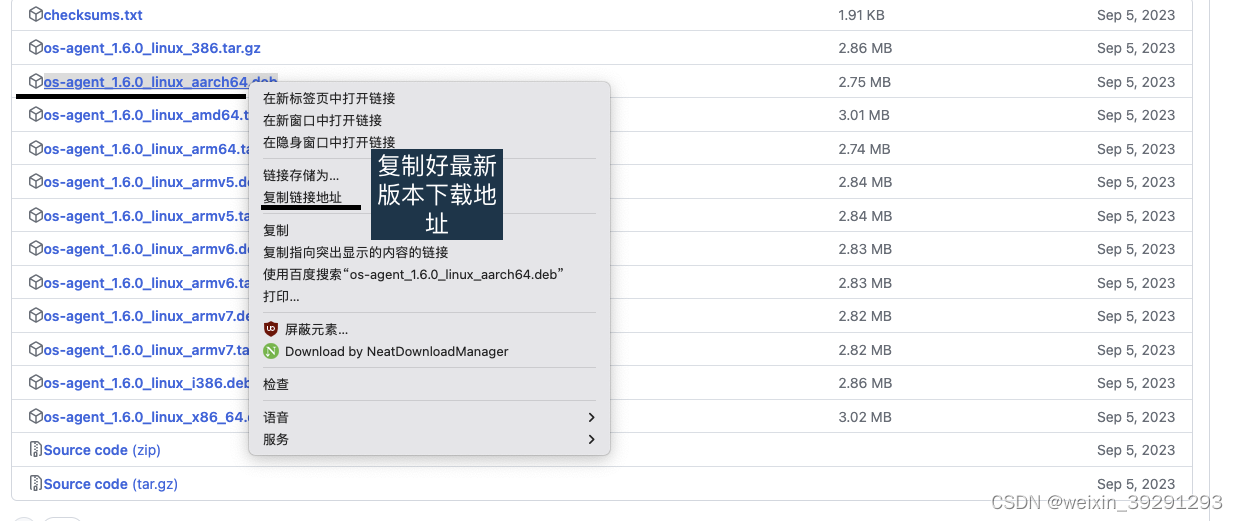This screenshot has height=521, width=1238.
Task: Click the 1.91 KB size of checksums.txt
Action: tap(861, 15)
